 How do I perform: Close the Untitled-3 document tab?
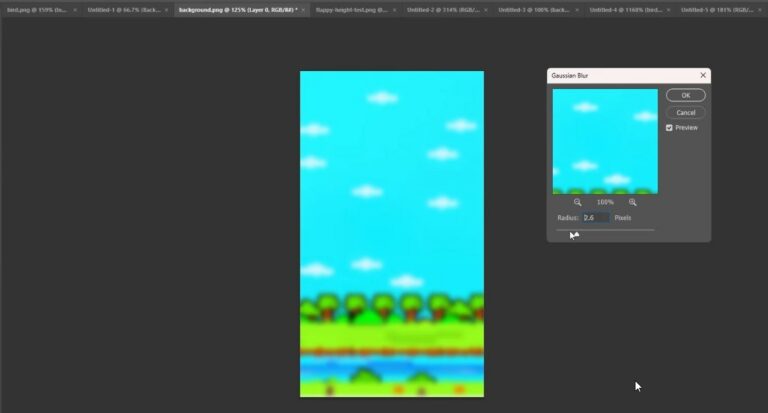(577, 9)
